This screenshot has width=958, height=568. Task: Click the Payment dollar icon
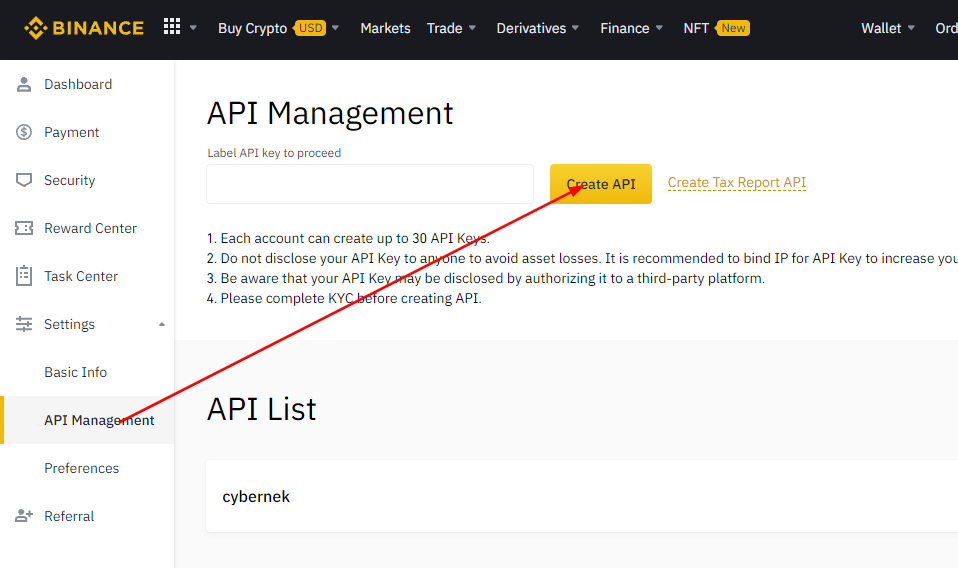coord(24,132)
